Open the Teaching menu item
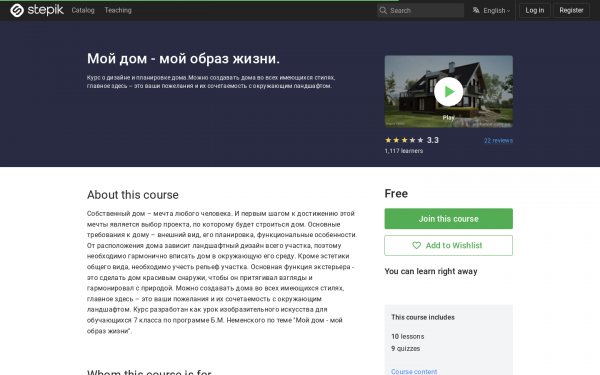This screenshot has width=600, height=375. click(x=118, y=10)
